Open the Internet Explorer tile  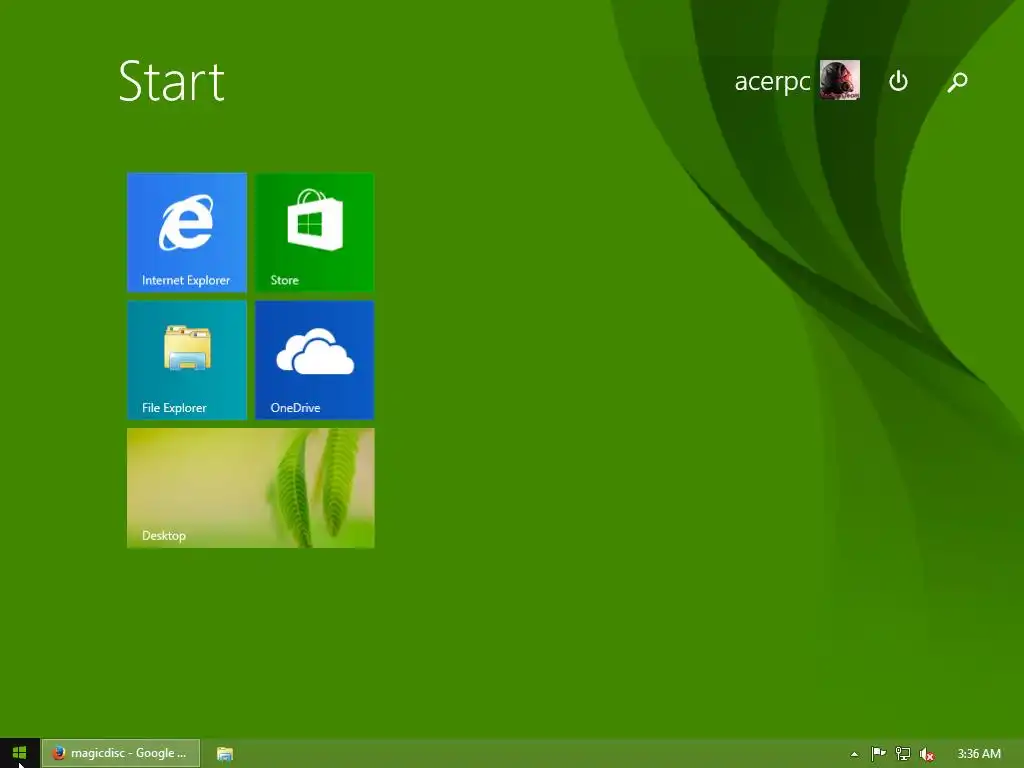(x=187, y=232)
